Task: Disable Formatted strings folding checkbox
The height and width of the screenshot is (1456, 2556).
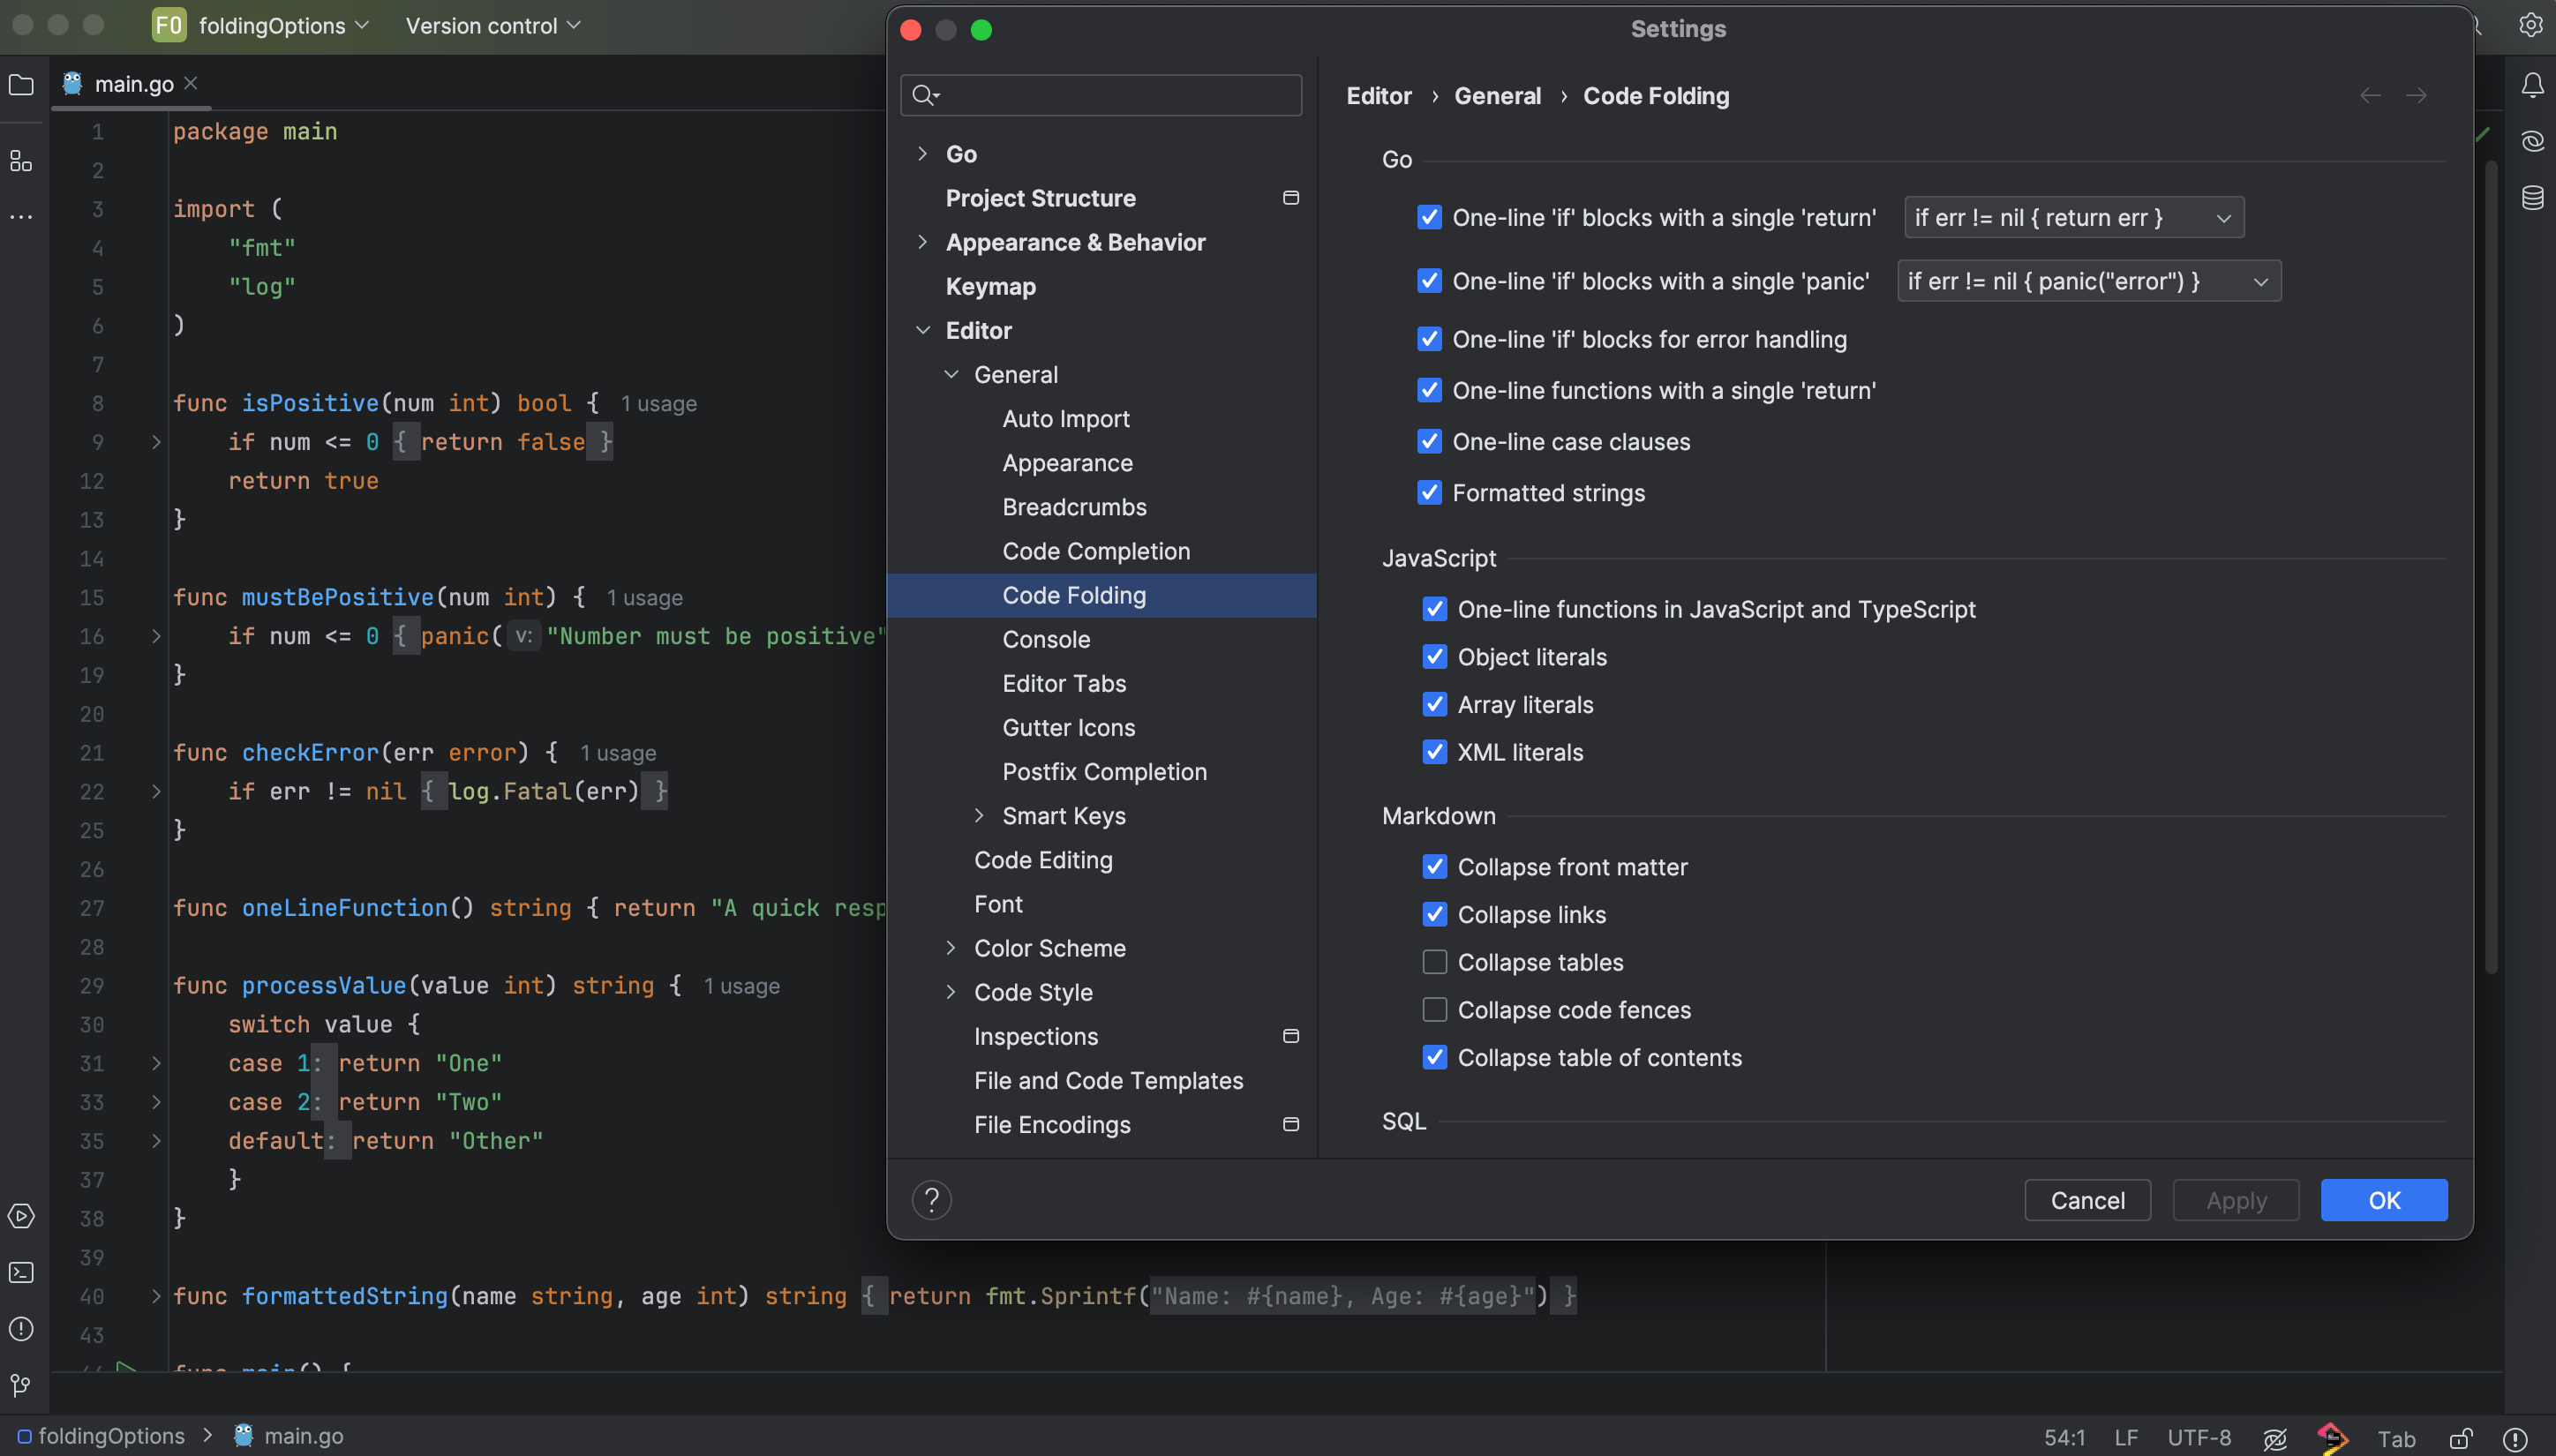Action: (x=1429, y=492)
